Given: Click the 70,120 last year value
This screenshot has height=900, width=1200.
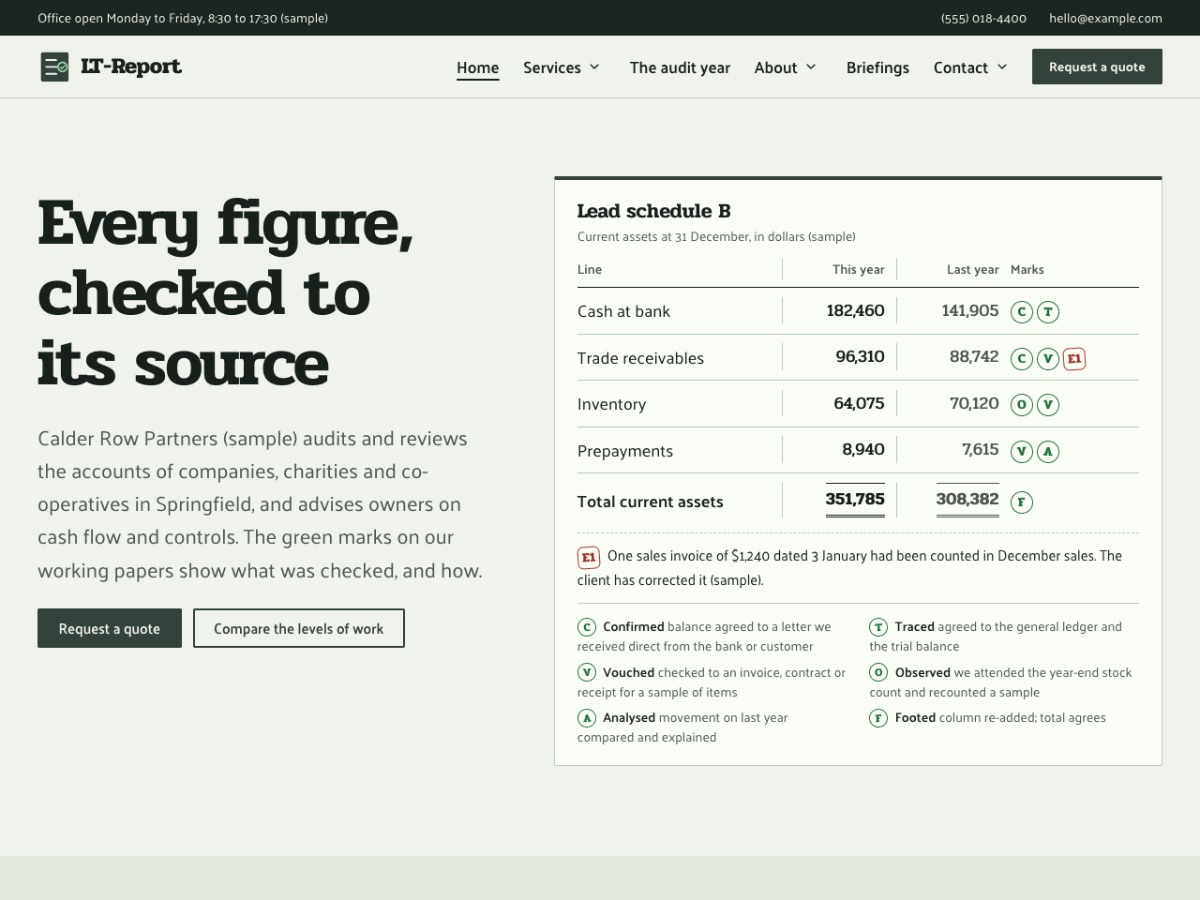Looking at the screenshot, I should [x=974, y=404].
